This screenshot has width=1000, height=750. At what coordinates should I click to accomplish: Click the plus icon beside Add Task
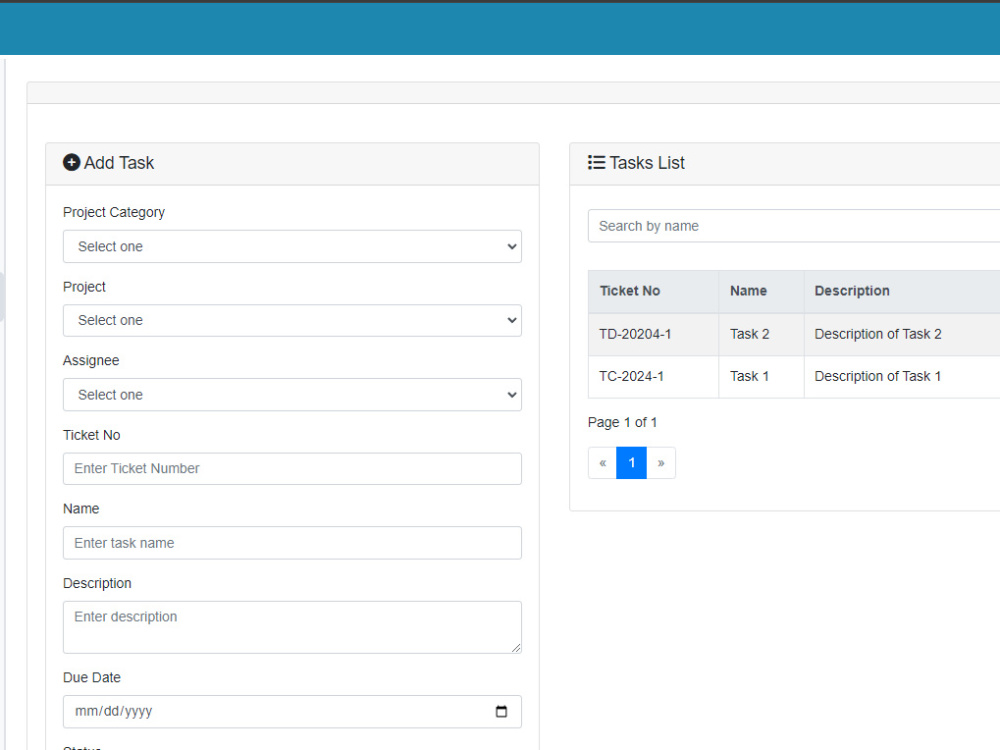(x=71, y=162)
